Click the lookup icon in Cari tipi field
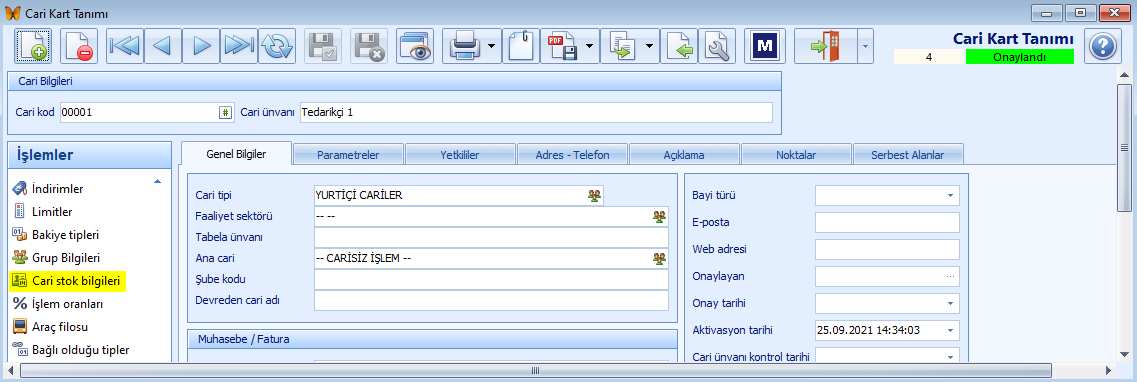 pyautogui.click(x=595, y=195)
